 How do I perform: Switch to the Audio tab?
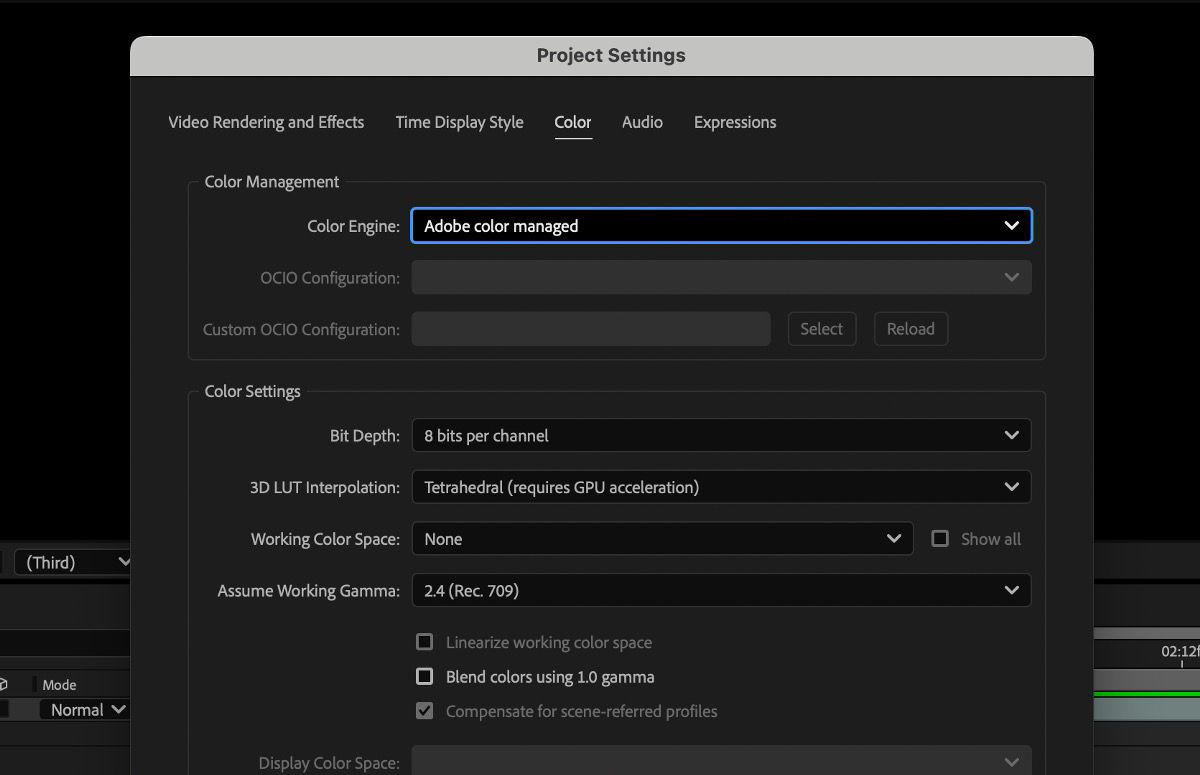click(641, 122)
